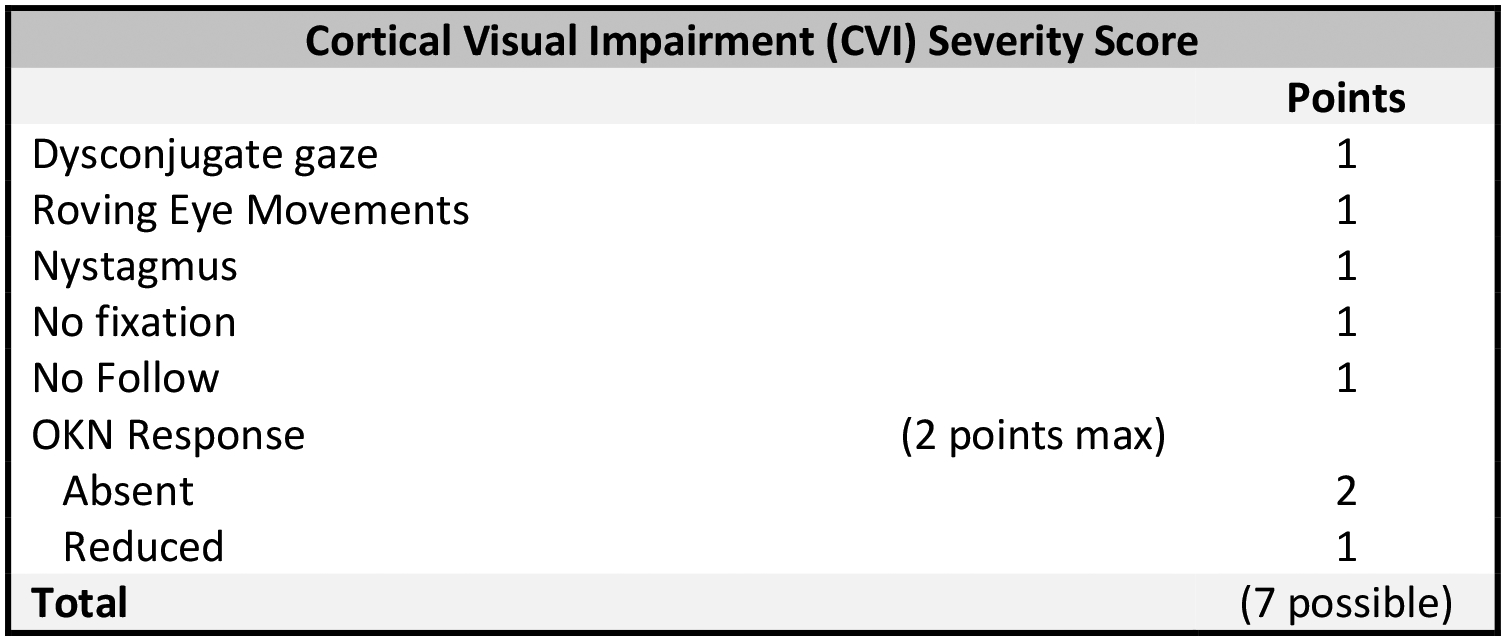Image resolution: width=1506 pixels, height=642 pixels.
Task: Click the point value for Dysconjugate gaze
Action: coord(1346,155)
